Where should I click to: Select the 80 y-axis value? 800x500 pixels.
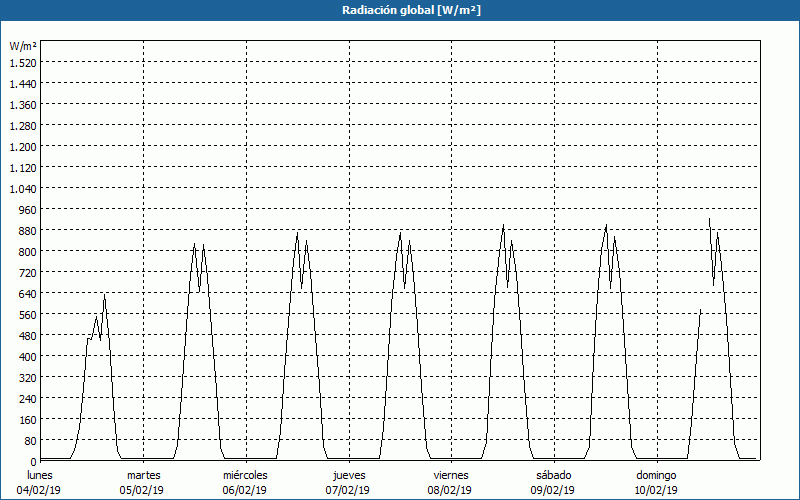click(31, 440)
